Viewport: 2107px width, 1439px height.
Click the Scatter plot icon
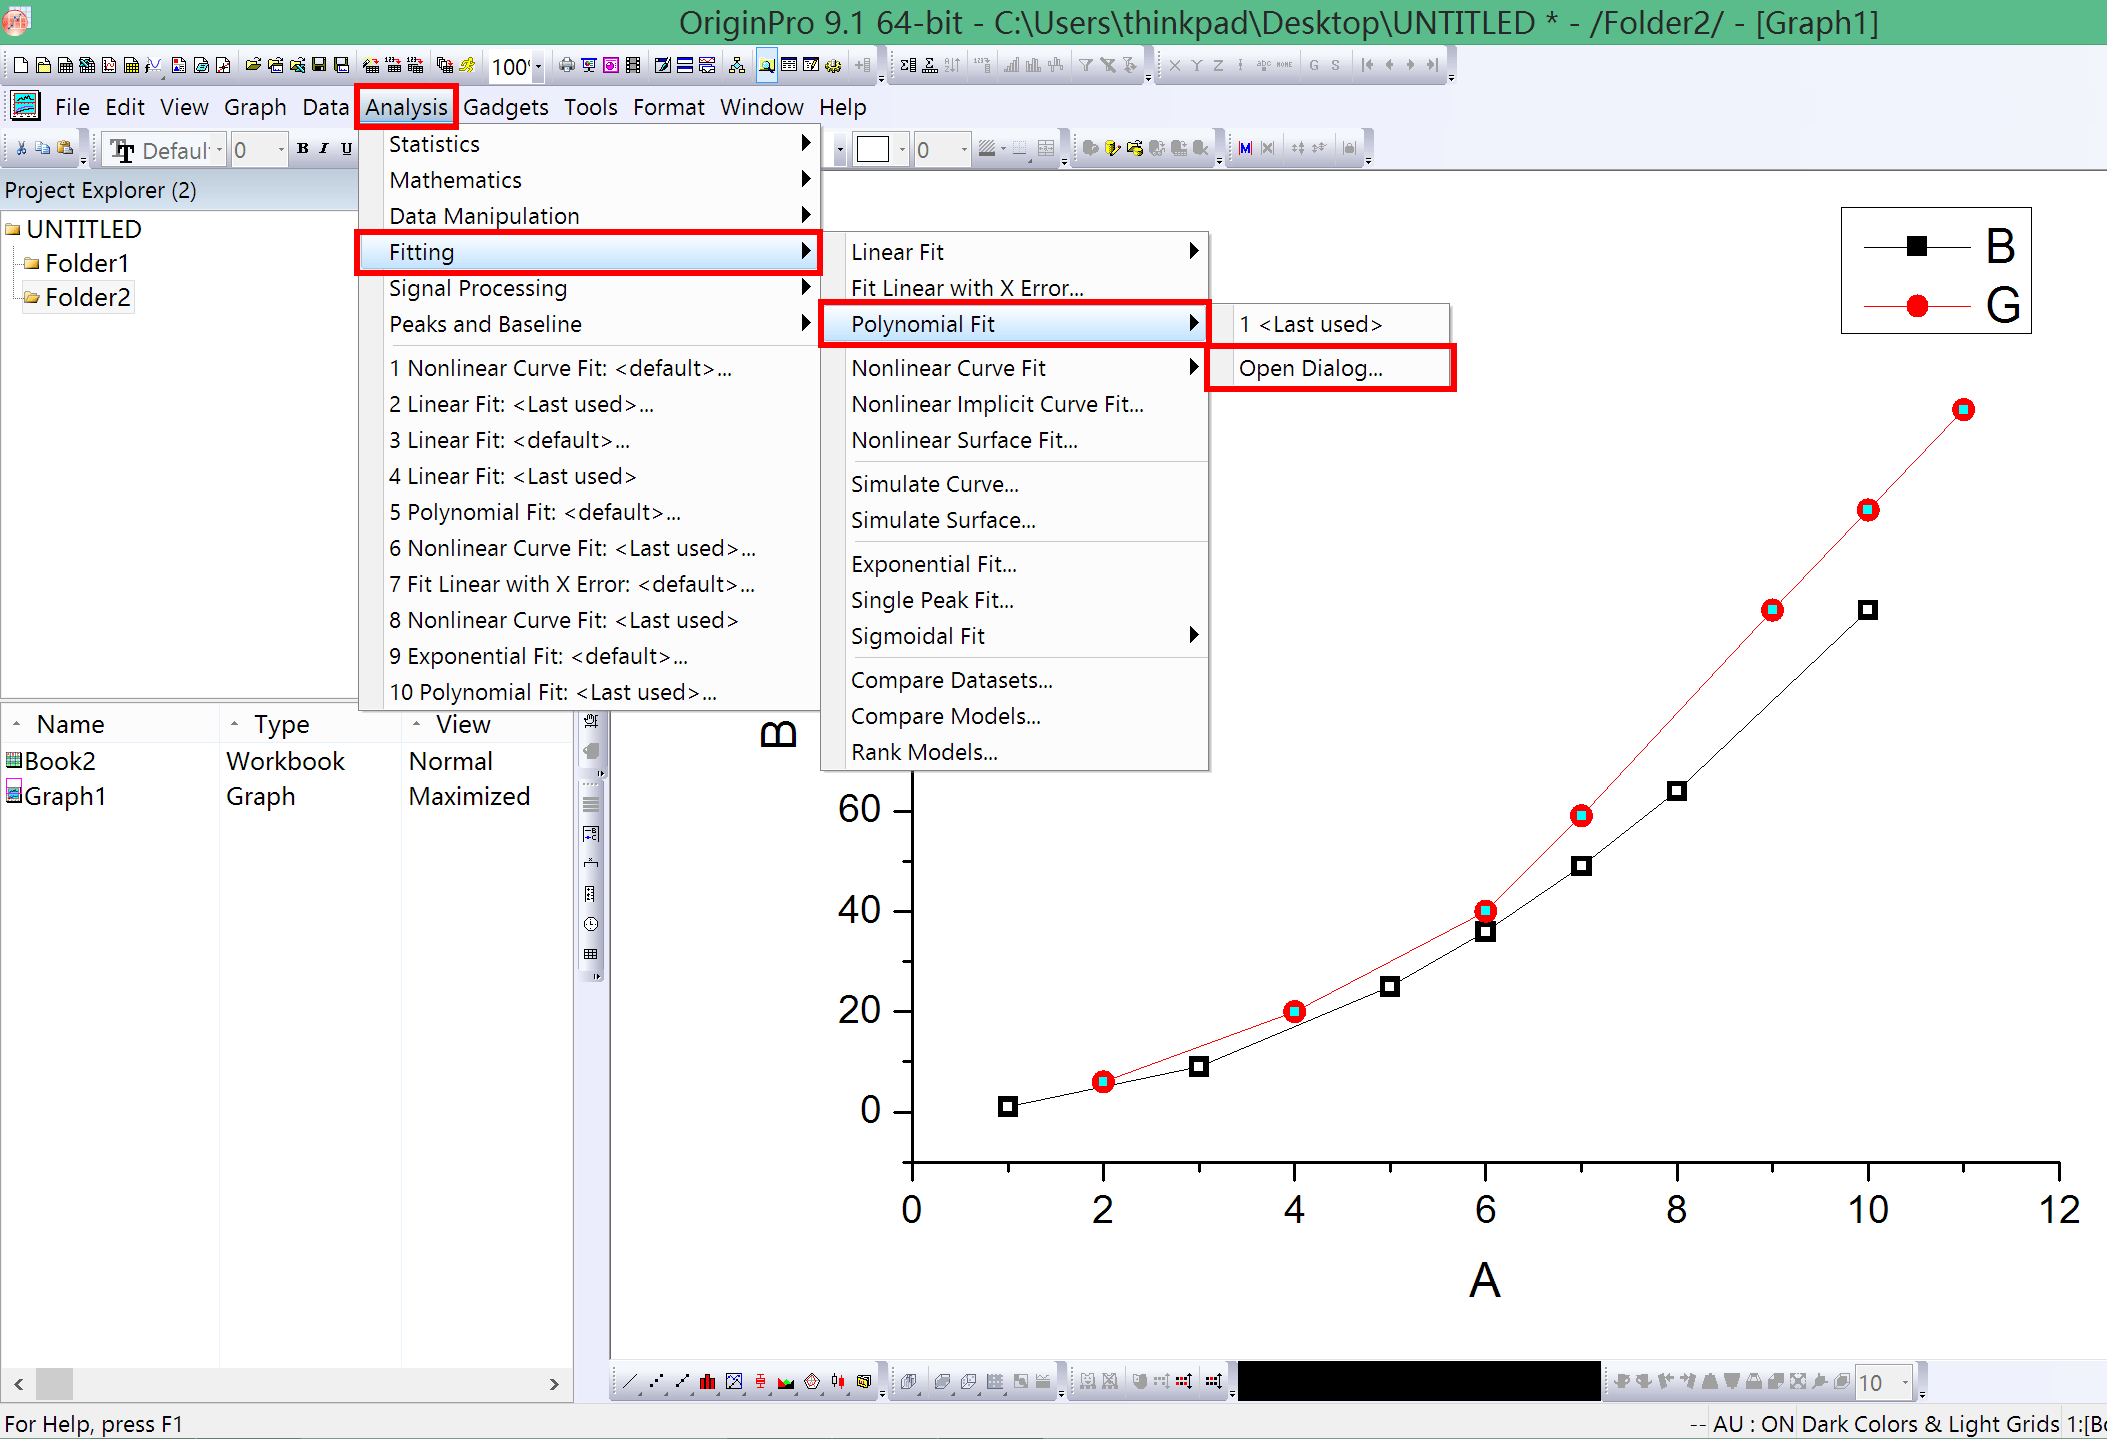click(x=656, y=1382)
